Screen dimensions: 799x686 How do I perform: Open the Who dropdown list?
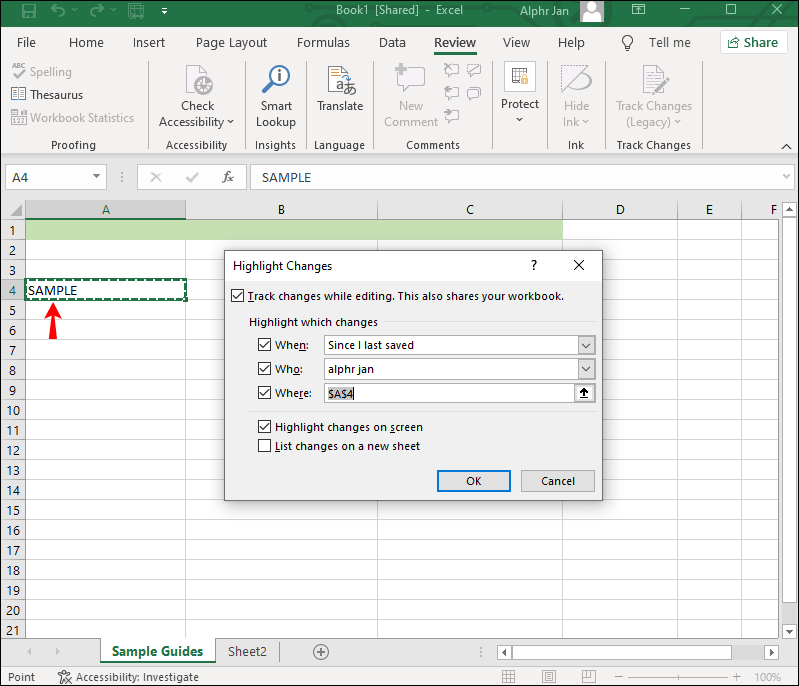(x=586, y=369)
